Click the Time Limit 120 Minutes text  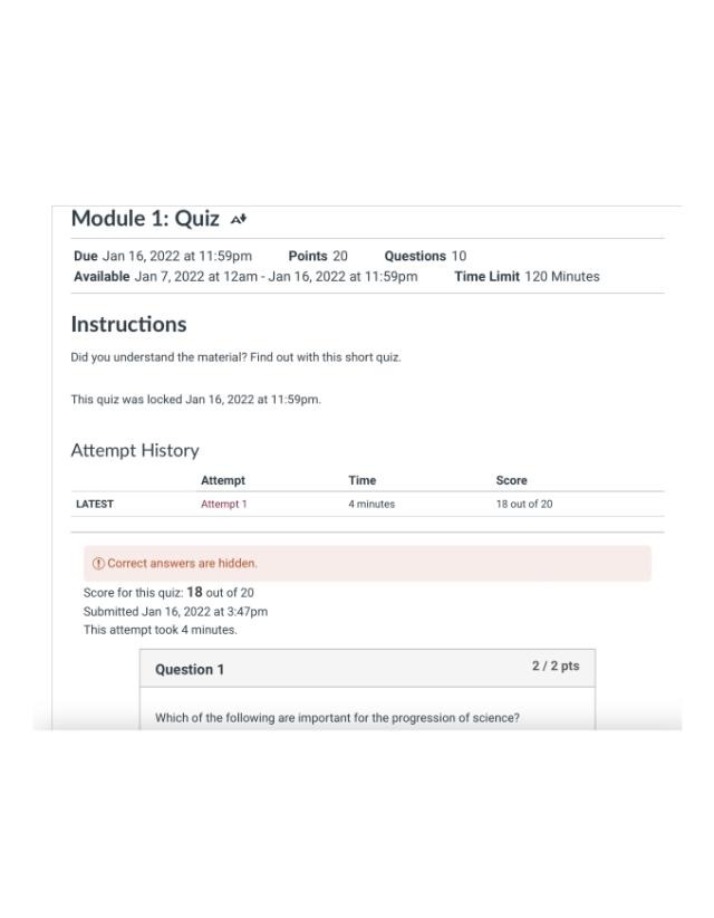(527, 276)
